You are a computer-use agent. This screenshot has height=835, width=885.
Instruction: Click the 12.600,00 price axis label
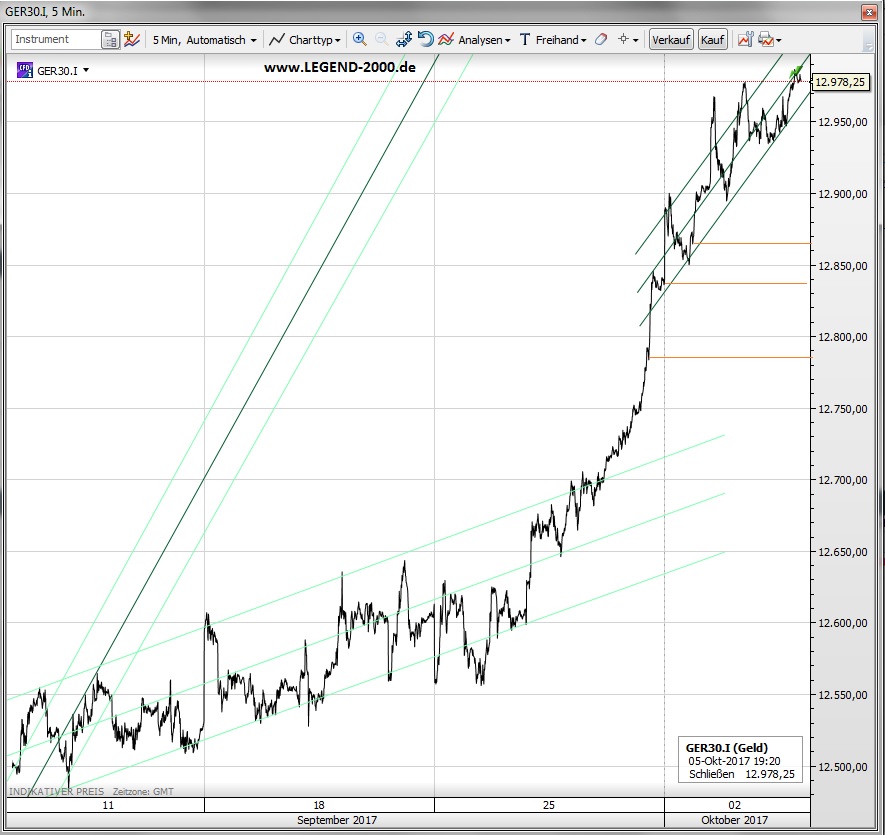843,623
